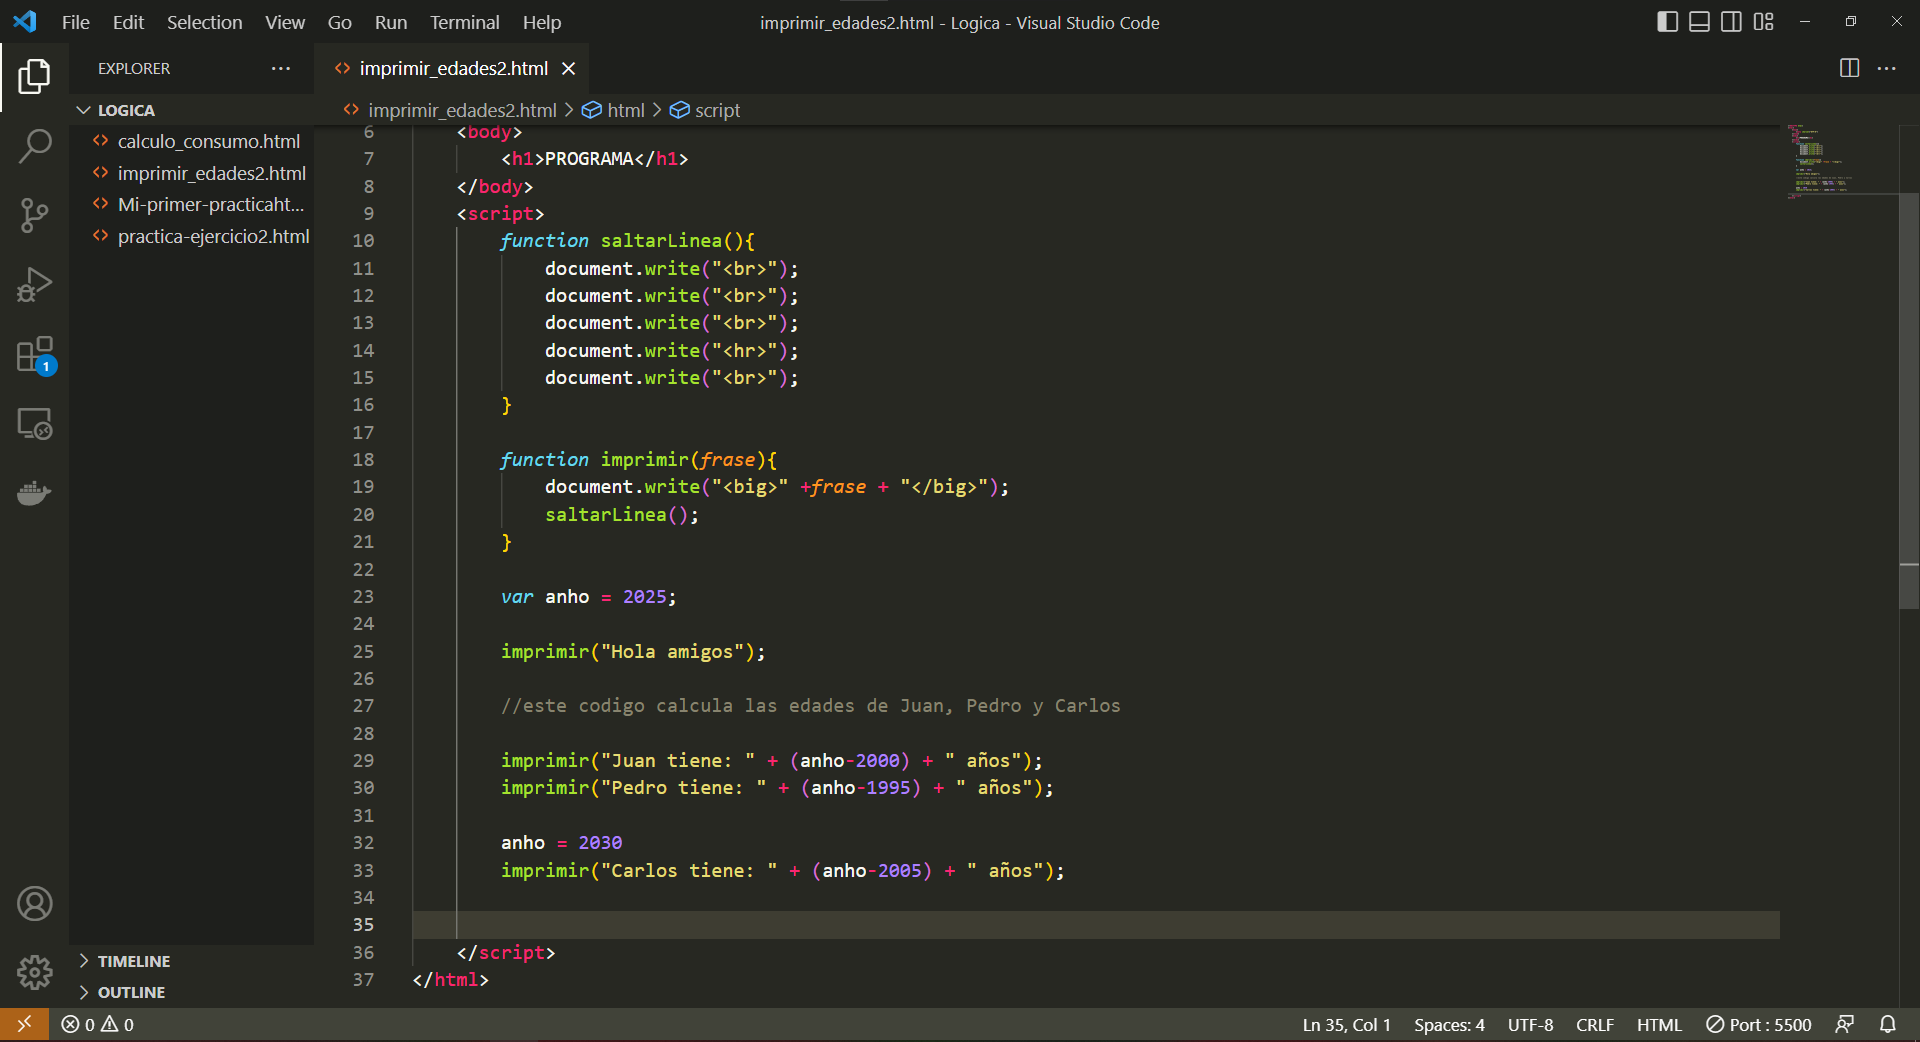Screen dimensions: 1920x1042
Task: Open Mi-primer-practicaht... file
Action: tap(192, 204)
